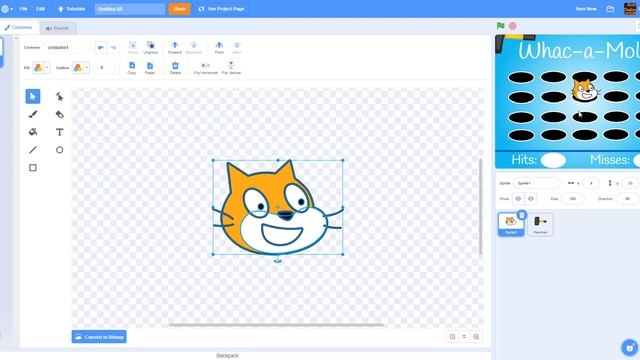The width and height of the screenshot is (640, 360).
Task: Open the File menu
Action: pos(23,9)
